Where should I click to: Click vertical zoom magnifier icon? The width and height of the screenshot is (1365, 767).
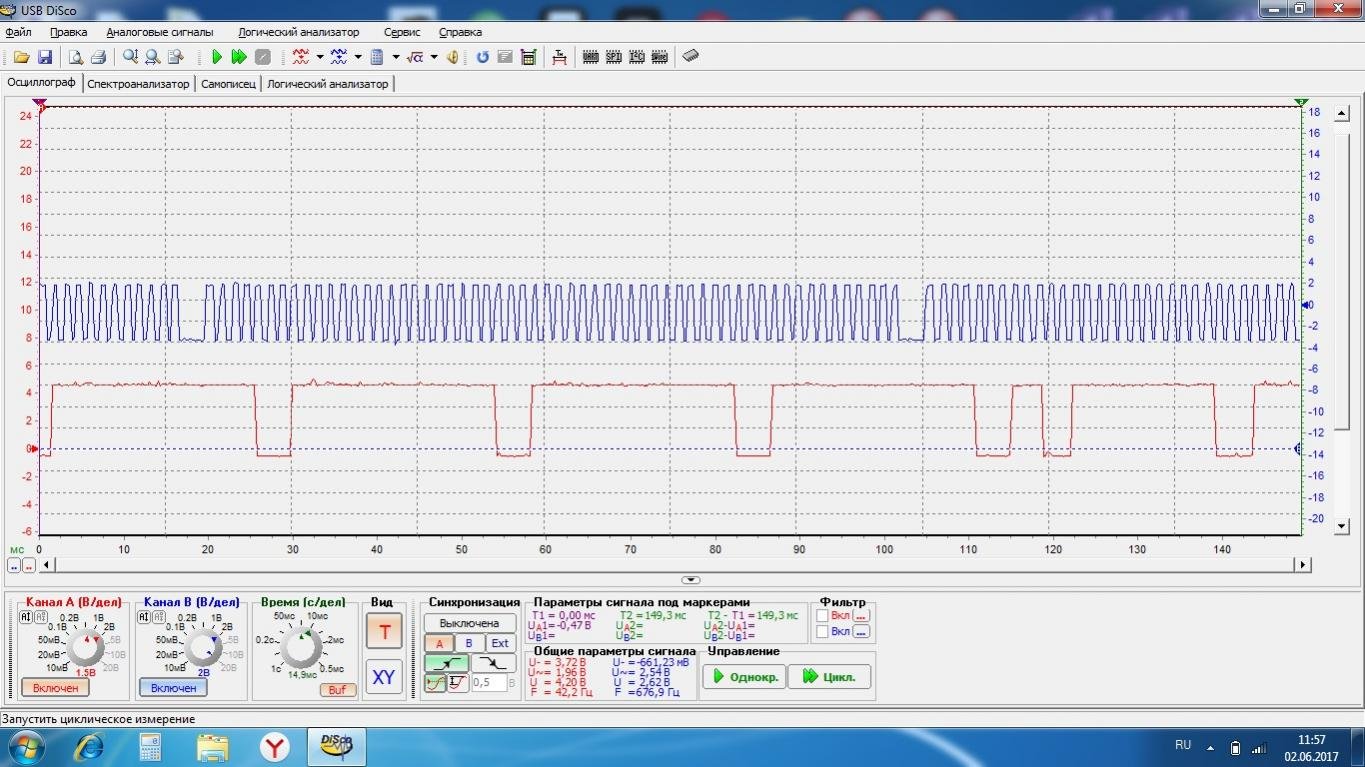point(130,57)
